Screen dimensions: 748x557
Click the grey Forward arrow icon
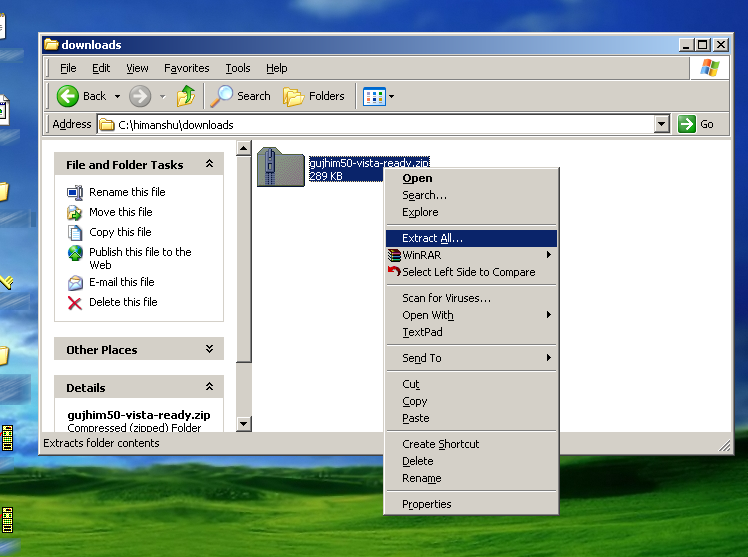tap(140, 96)
